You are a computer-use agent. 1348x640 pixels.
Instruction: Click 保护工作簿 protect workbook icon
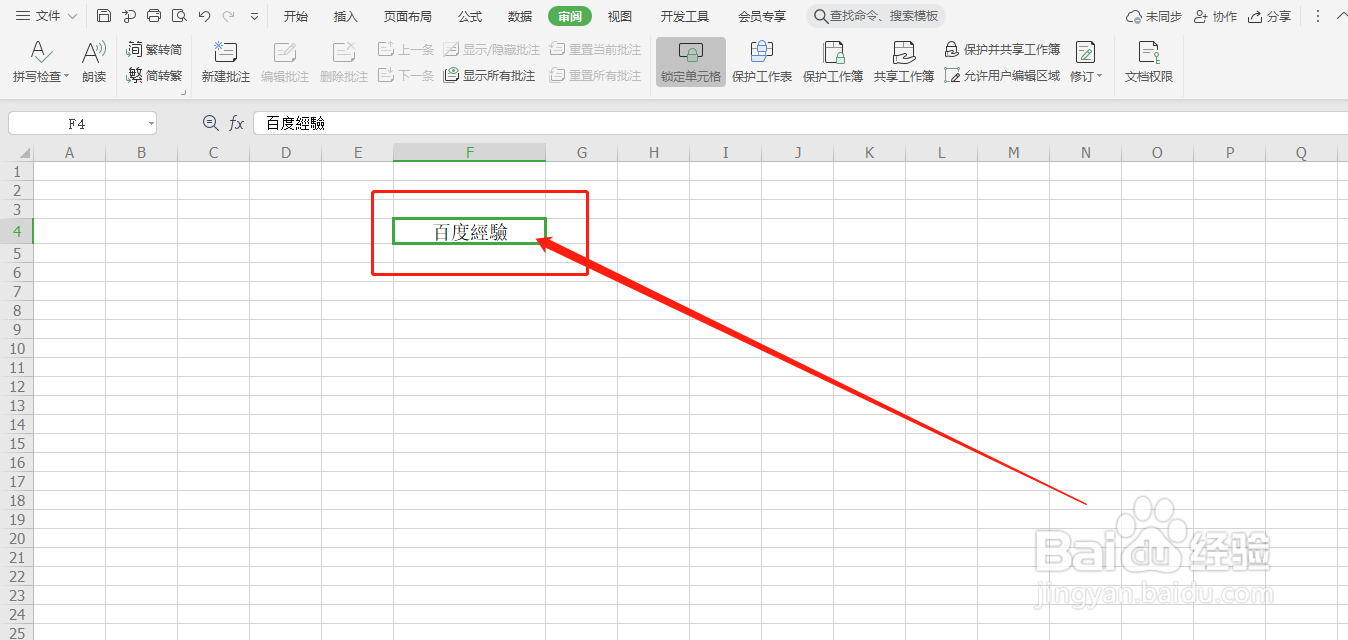click(833, 62)
